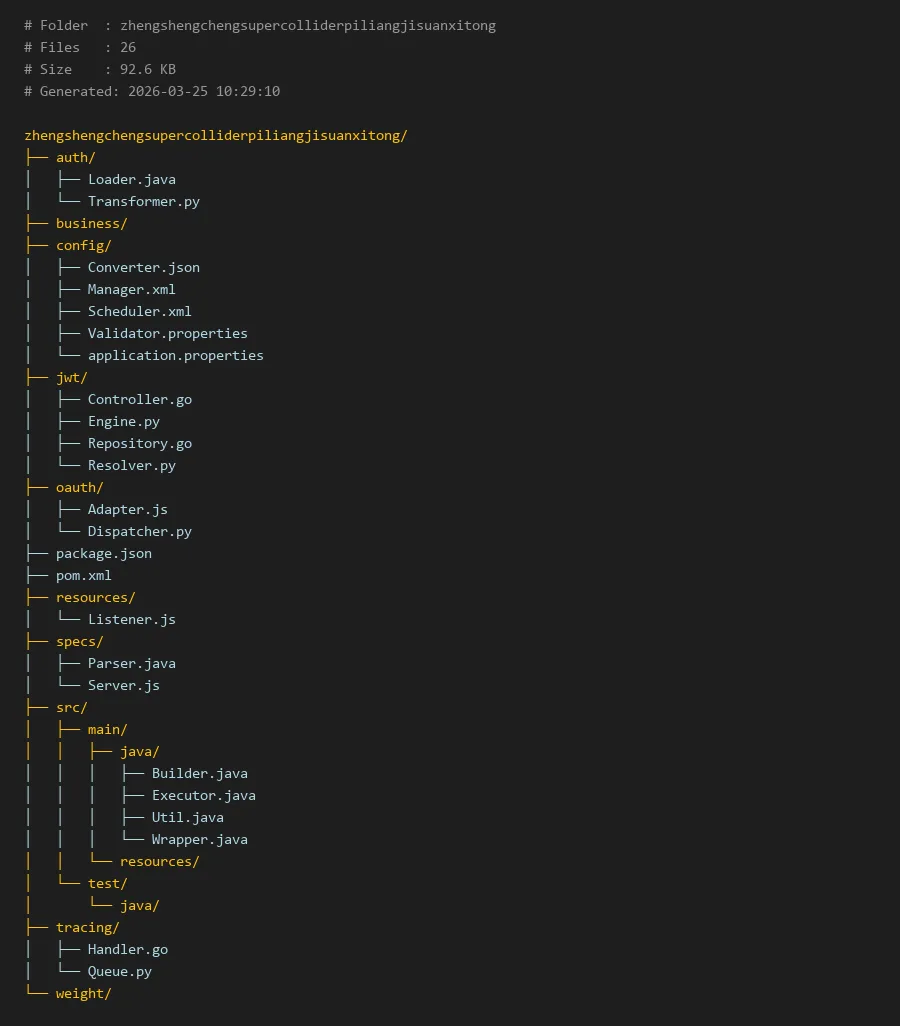The image size is (900, 1026).
Task: Open Listener.js in resources
Action: [132, 619]
